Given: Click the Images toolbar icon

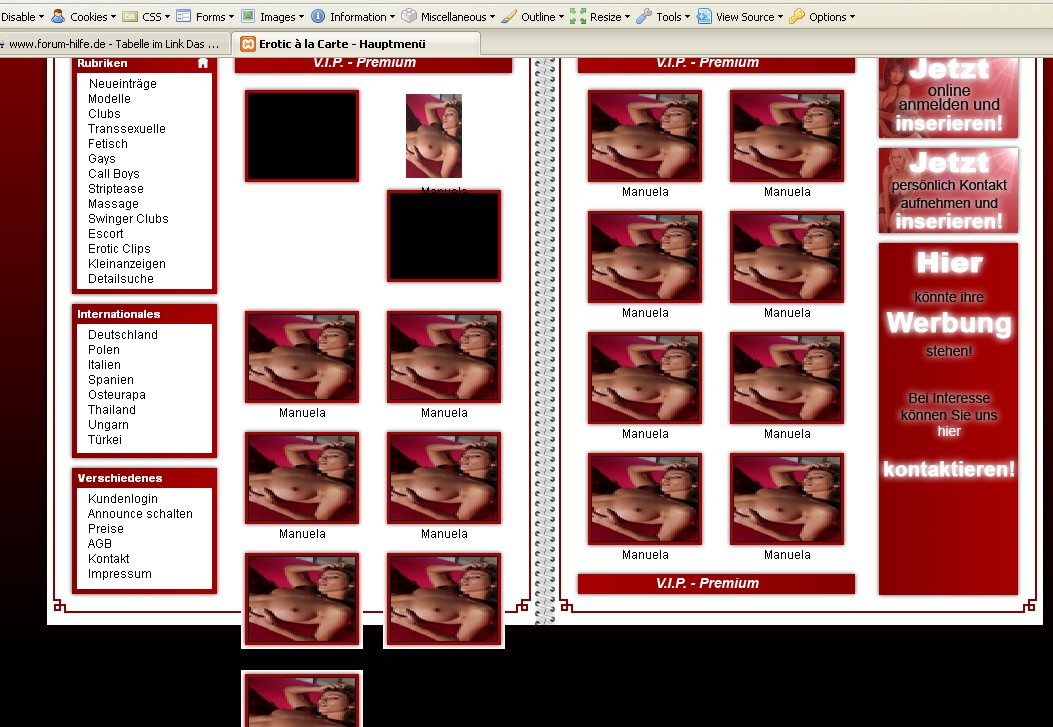Looking at the screenshot, I should pos(248,16).
